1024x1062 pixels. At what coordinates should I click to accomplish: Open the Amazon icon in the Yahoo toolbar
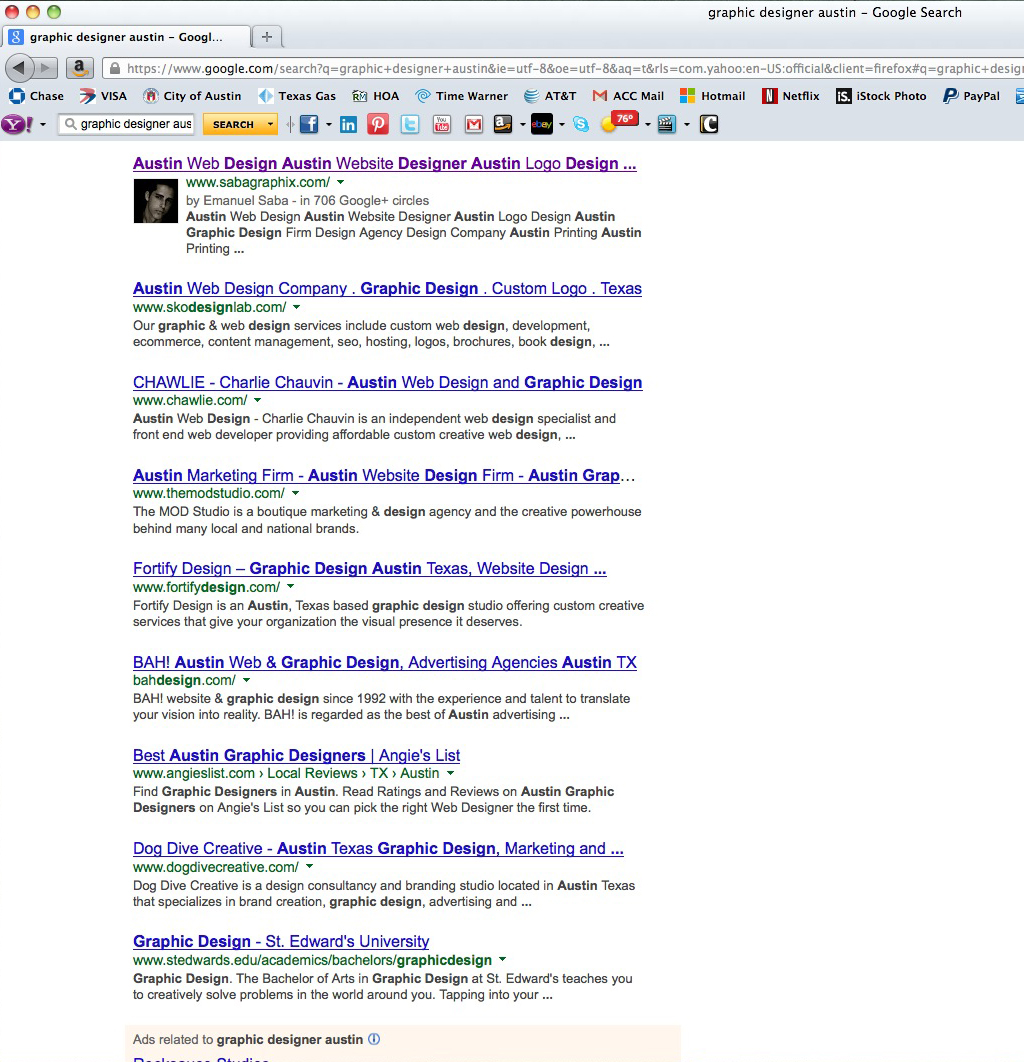pos(503,124)
